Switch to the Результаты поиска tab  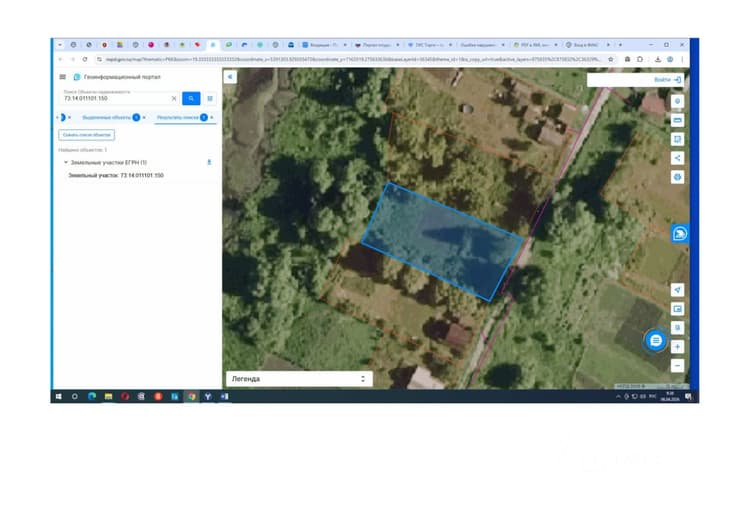click(177, 118)
